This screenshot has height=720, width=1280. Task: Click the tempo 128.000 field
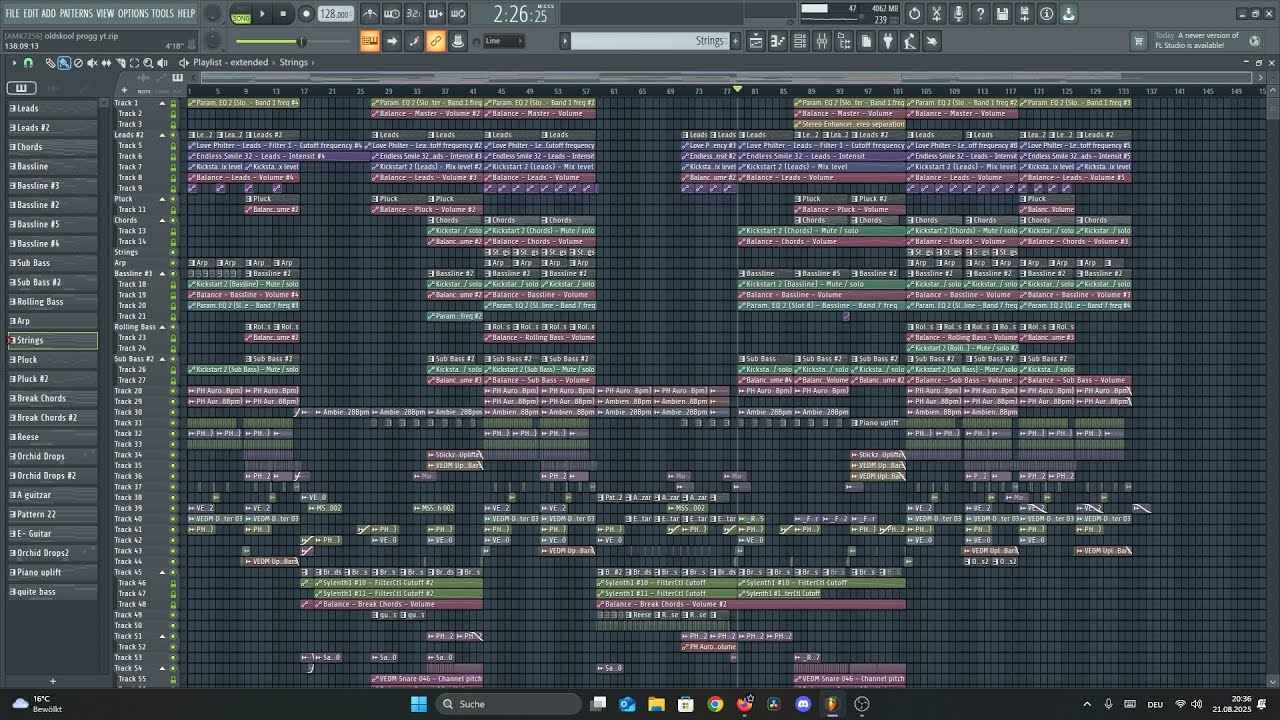[x=335, y=14]
